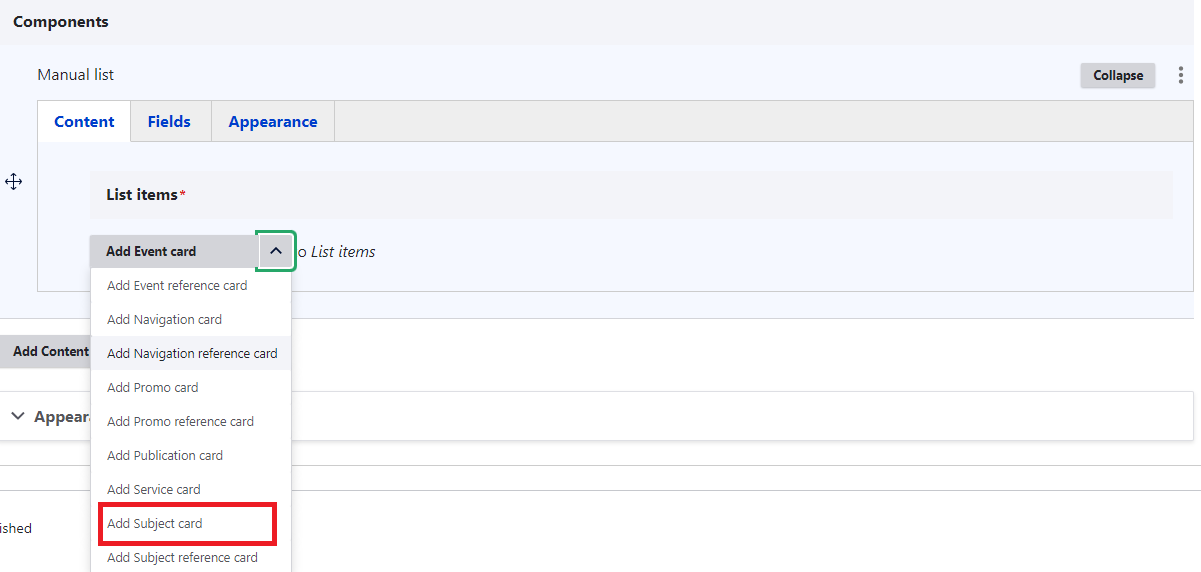Image resolution: width=1201 pixels, height=572 pixels.
Task: Collapse the Manual list component
Action: pyautogui.click(x=1117, y=75)
